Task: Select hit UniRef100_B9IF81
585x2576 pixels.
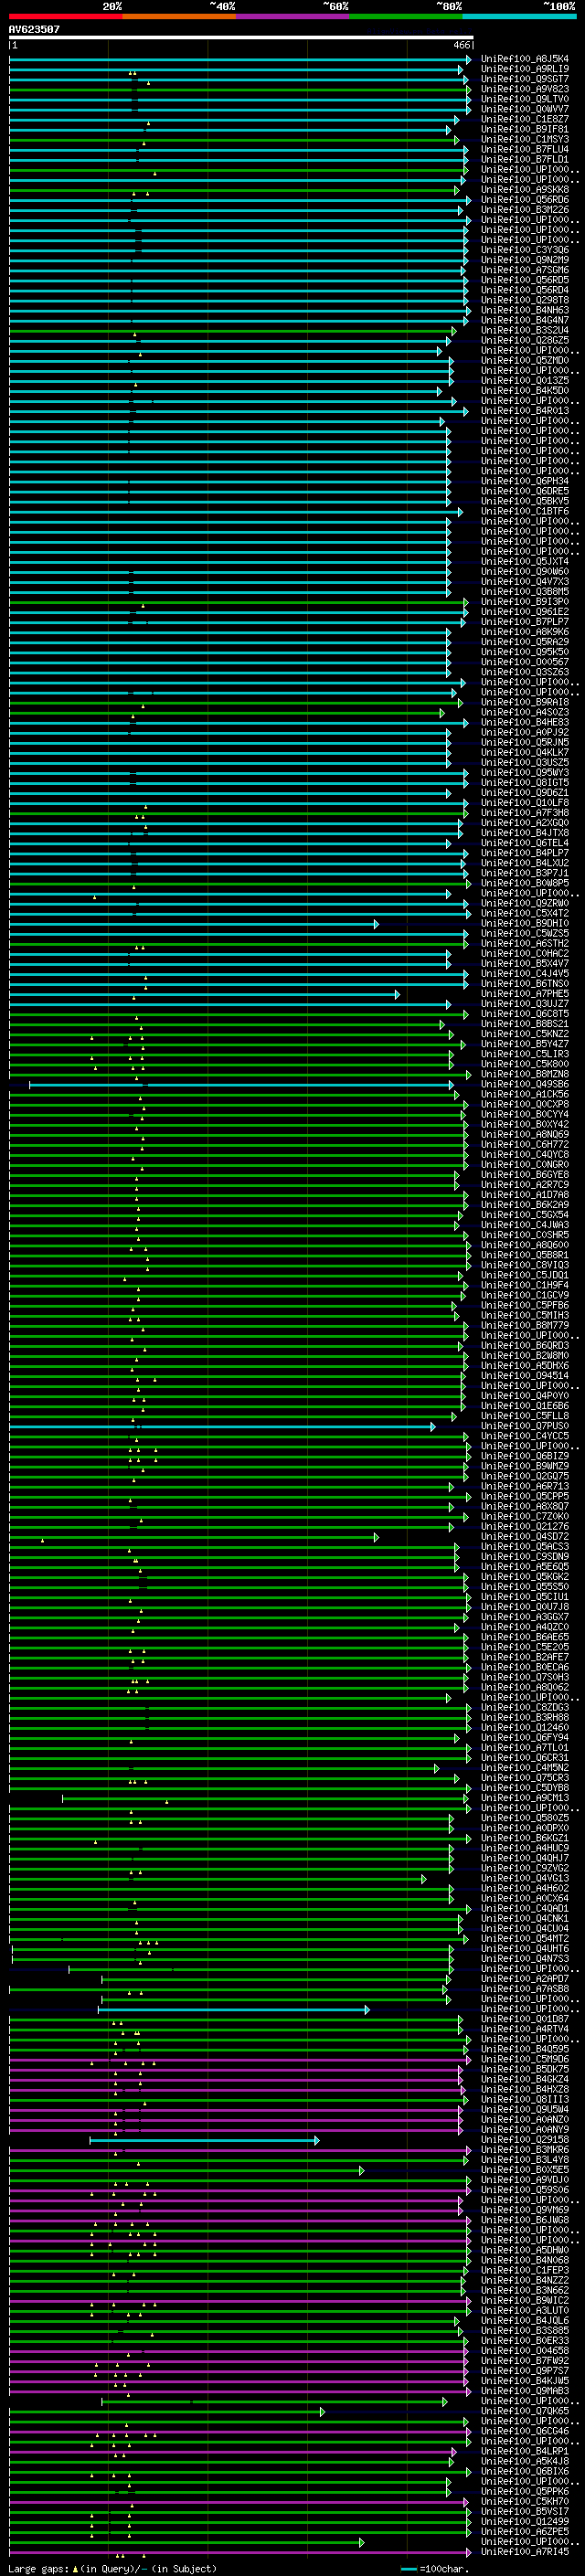Action: tap(525, 129)
